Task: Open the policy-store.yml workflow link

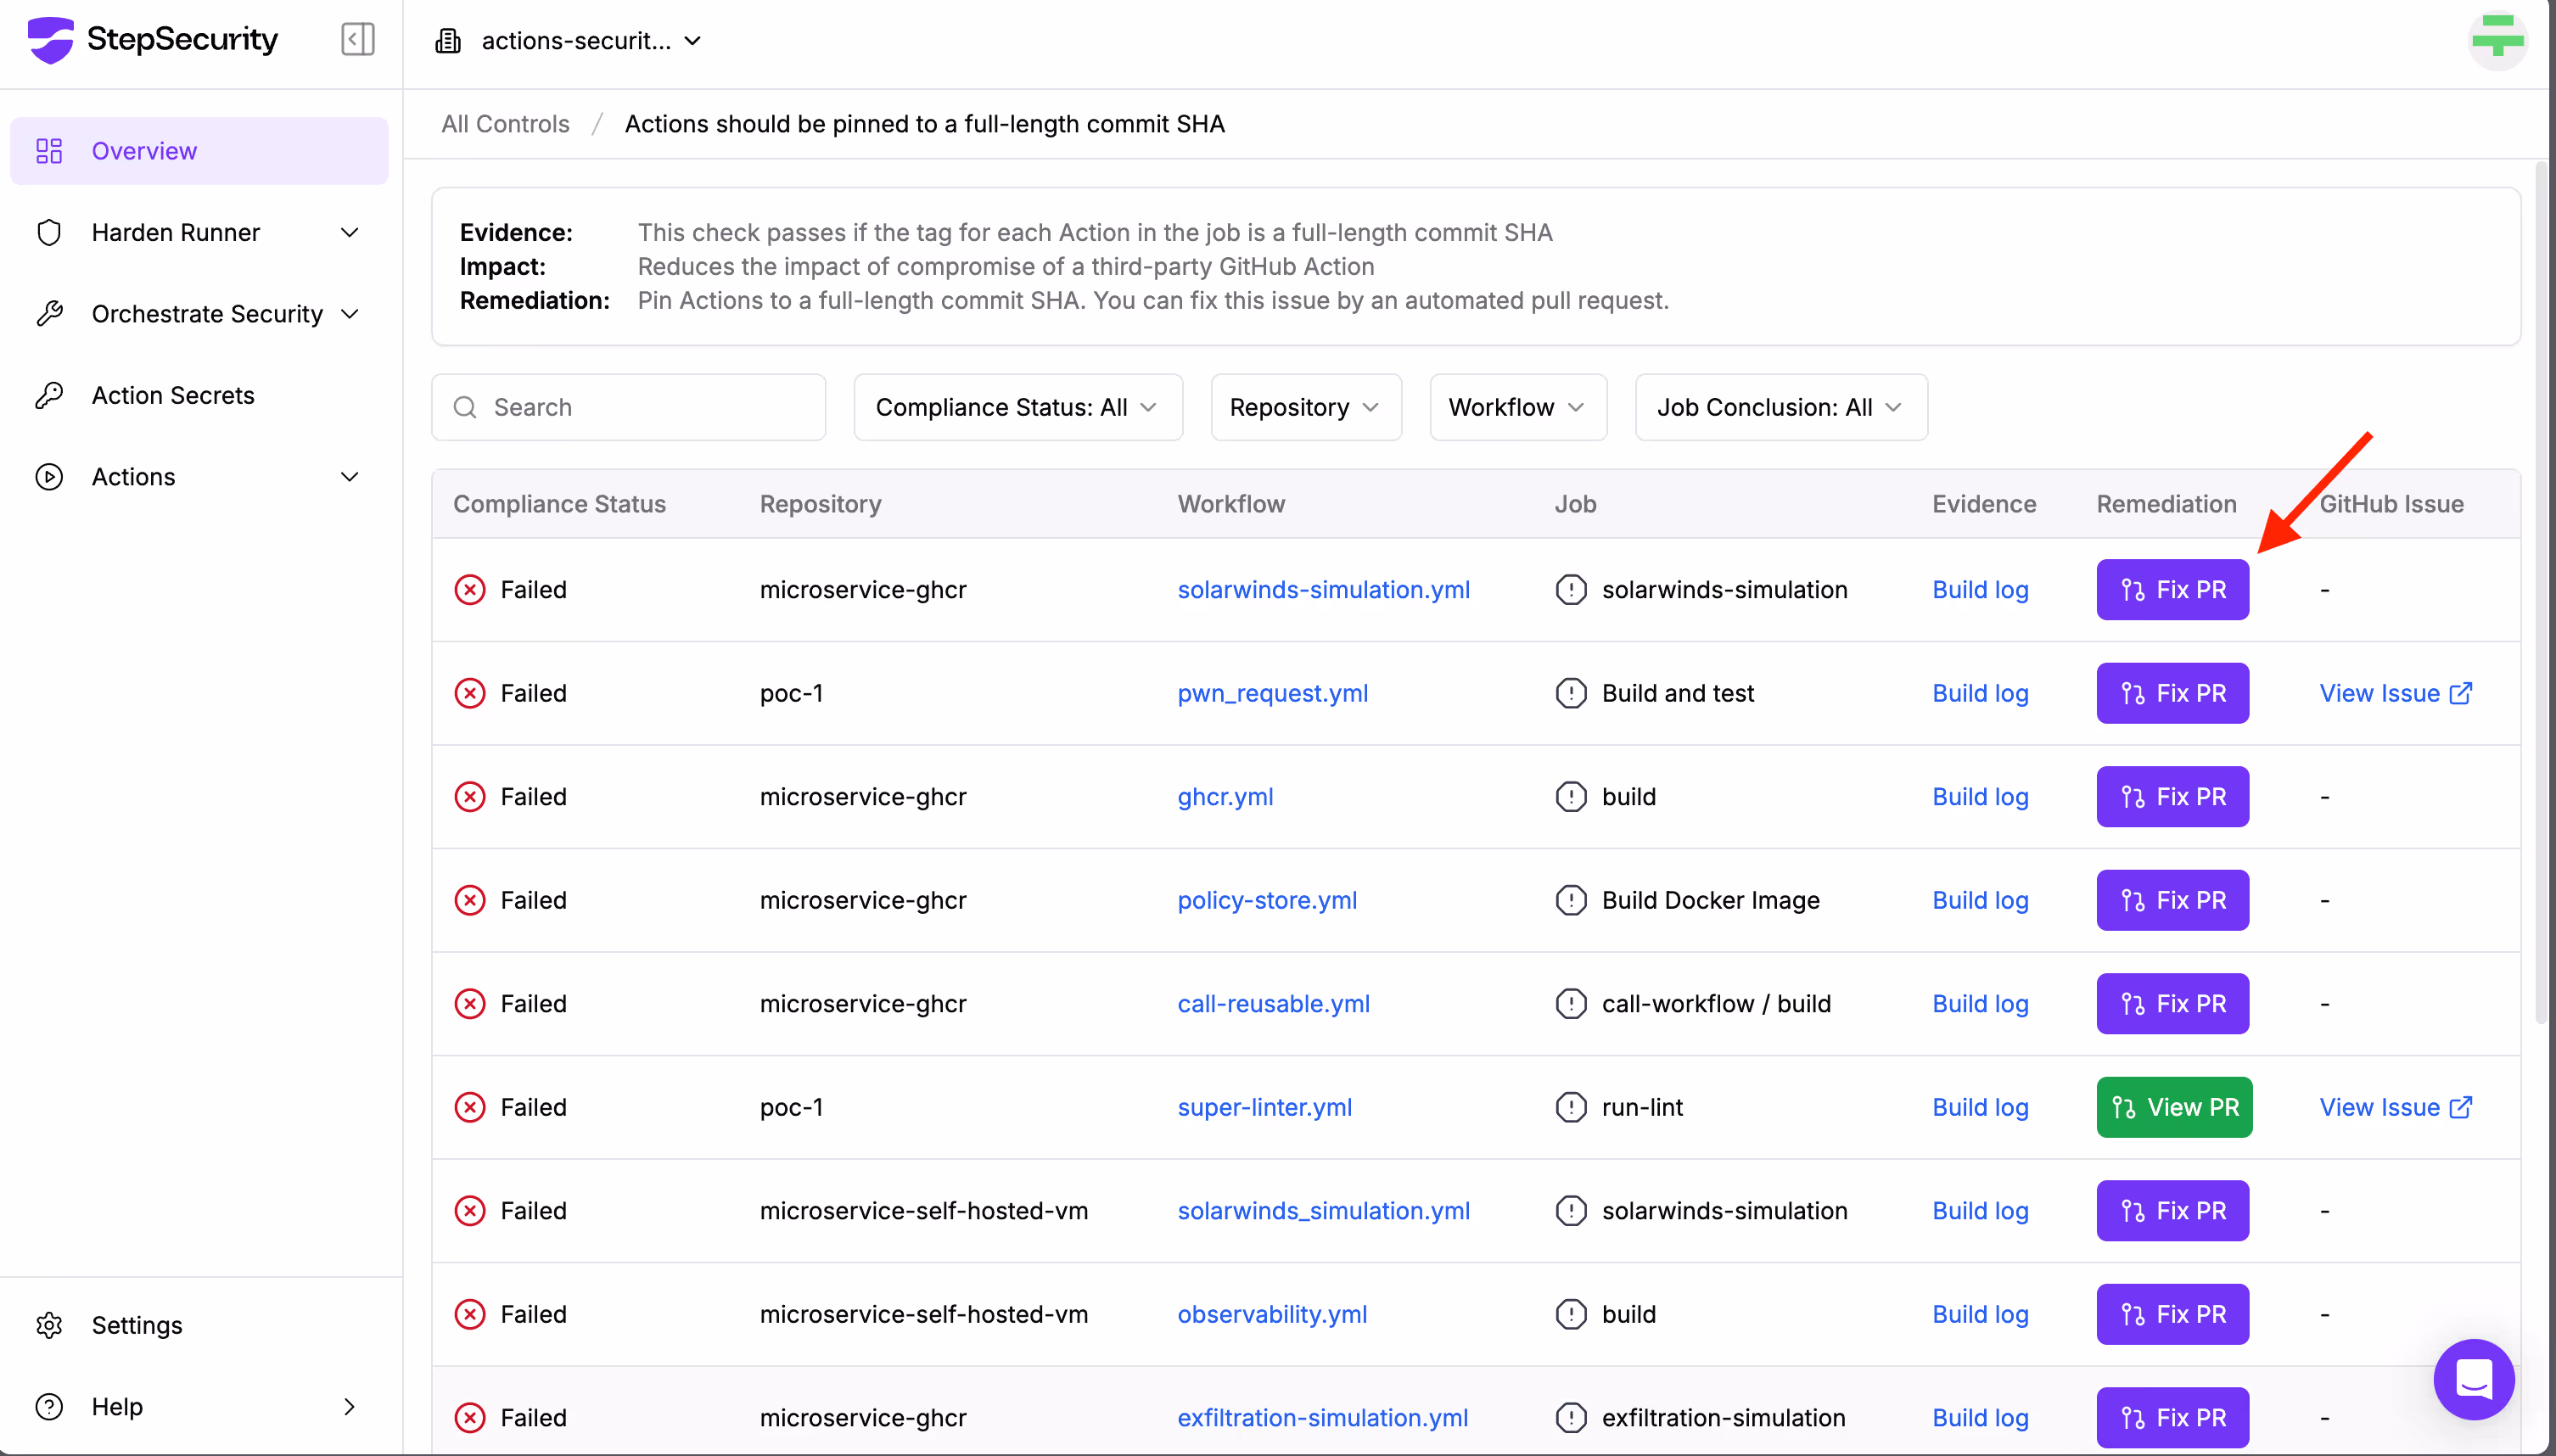Action: [1267, 900]
